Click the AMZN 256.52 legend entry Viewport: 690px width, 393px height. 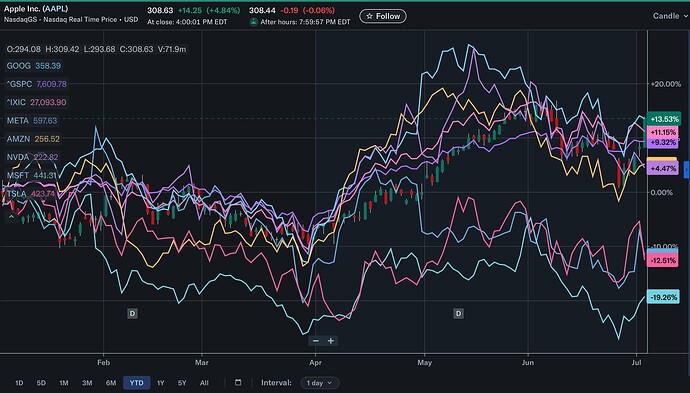point(33,139)
